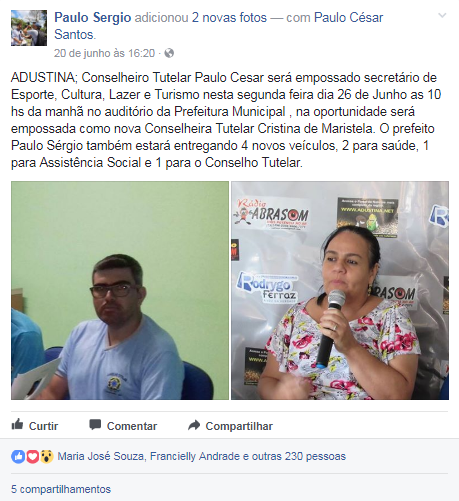
Task: Open the tagged Paulo César Santos profile
Action: pos(219,26)
